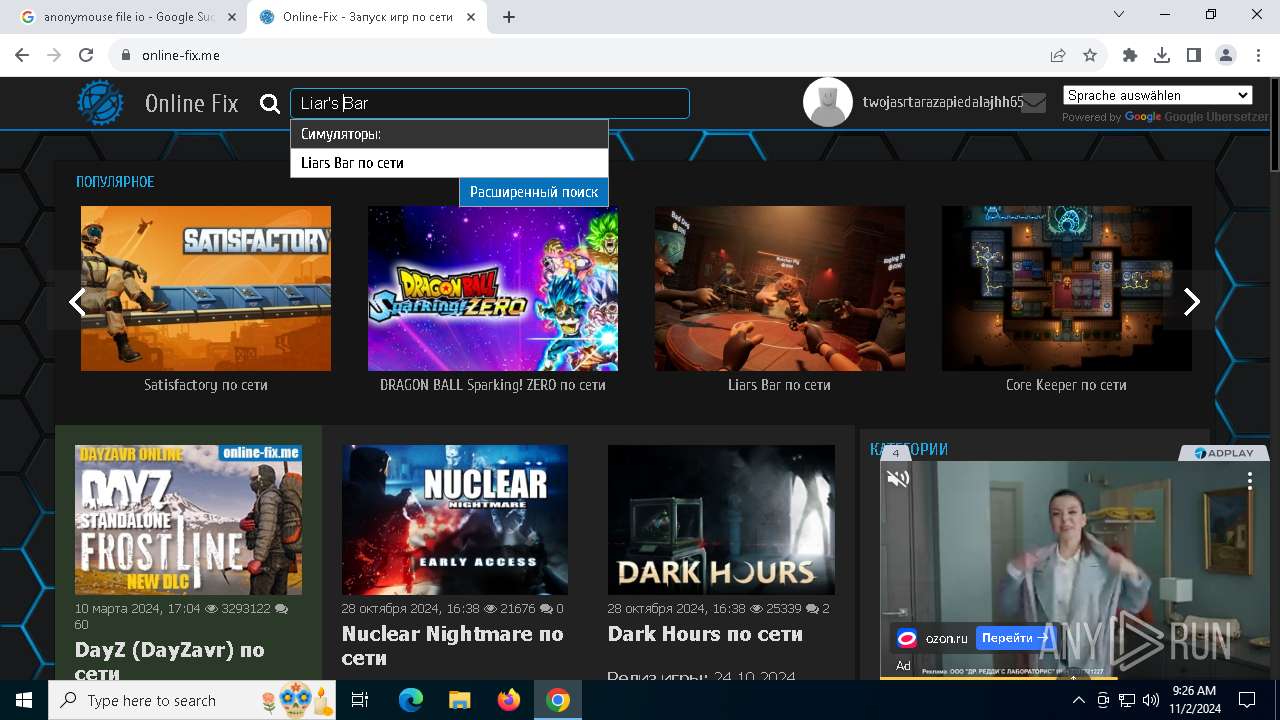1280x720 pixels.
Task: Open volume control in system tray
Action: point(1150,700)
